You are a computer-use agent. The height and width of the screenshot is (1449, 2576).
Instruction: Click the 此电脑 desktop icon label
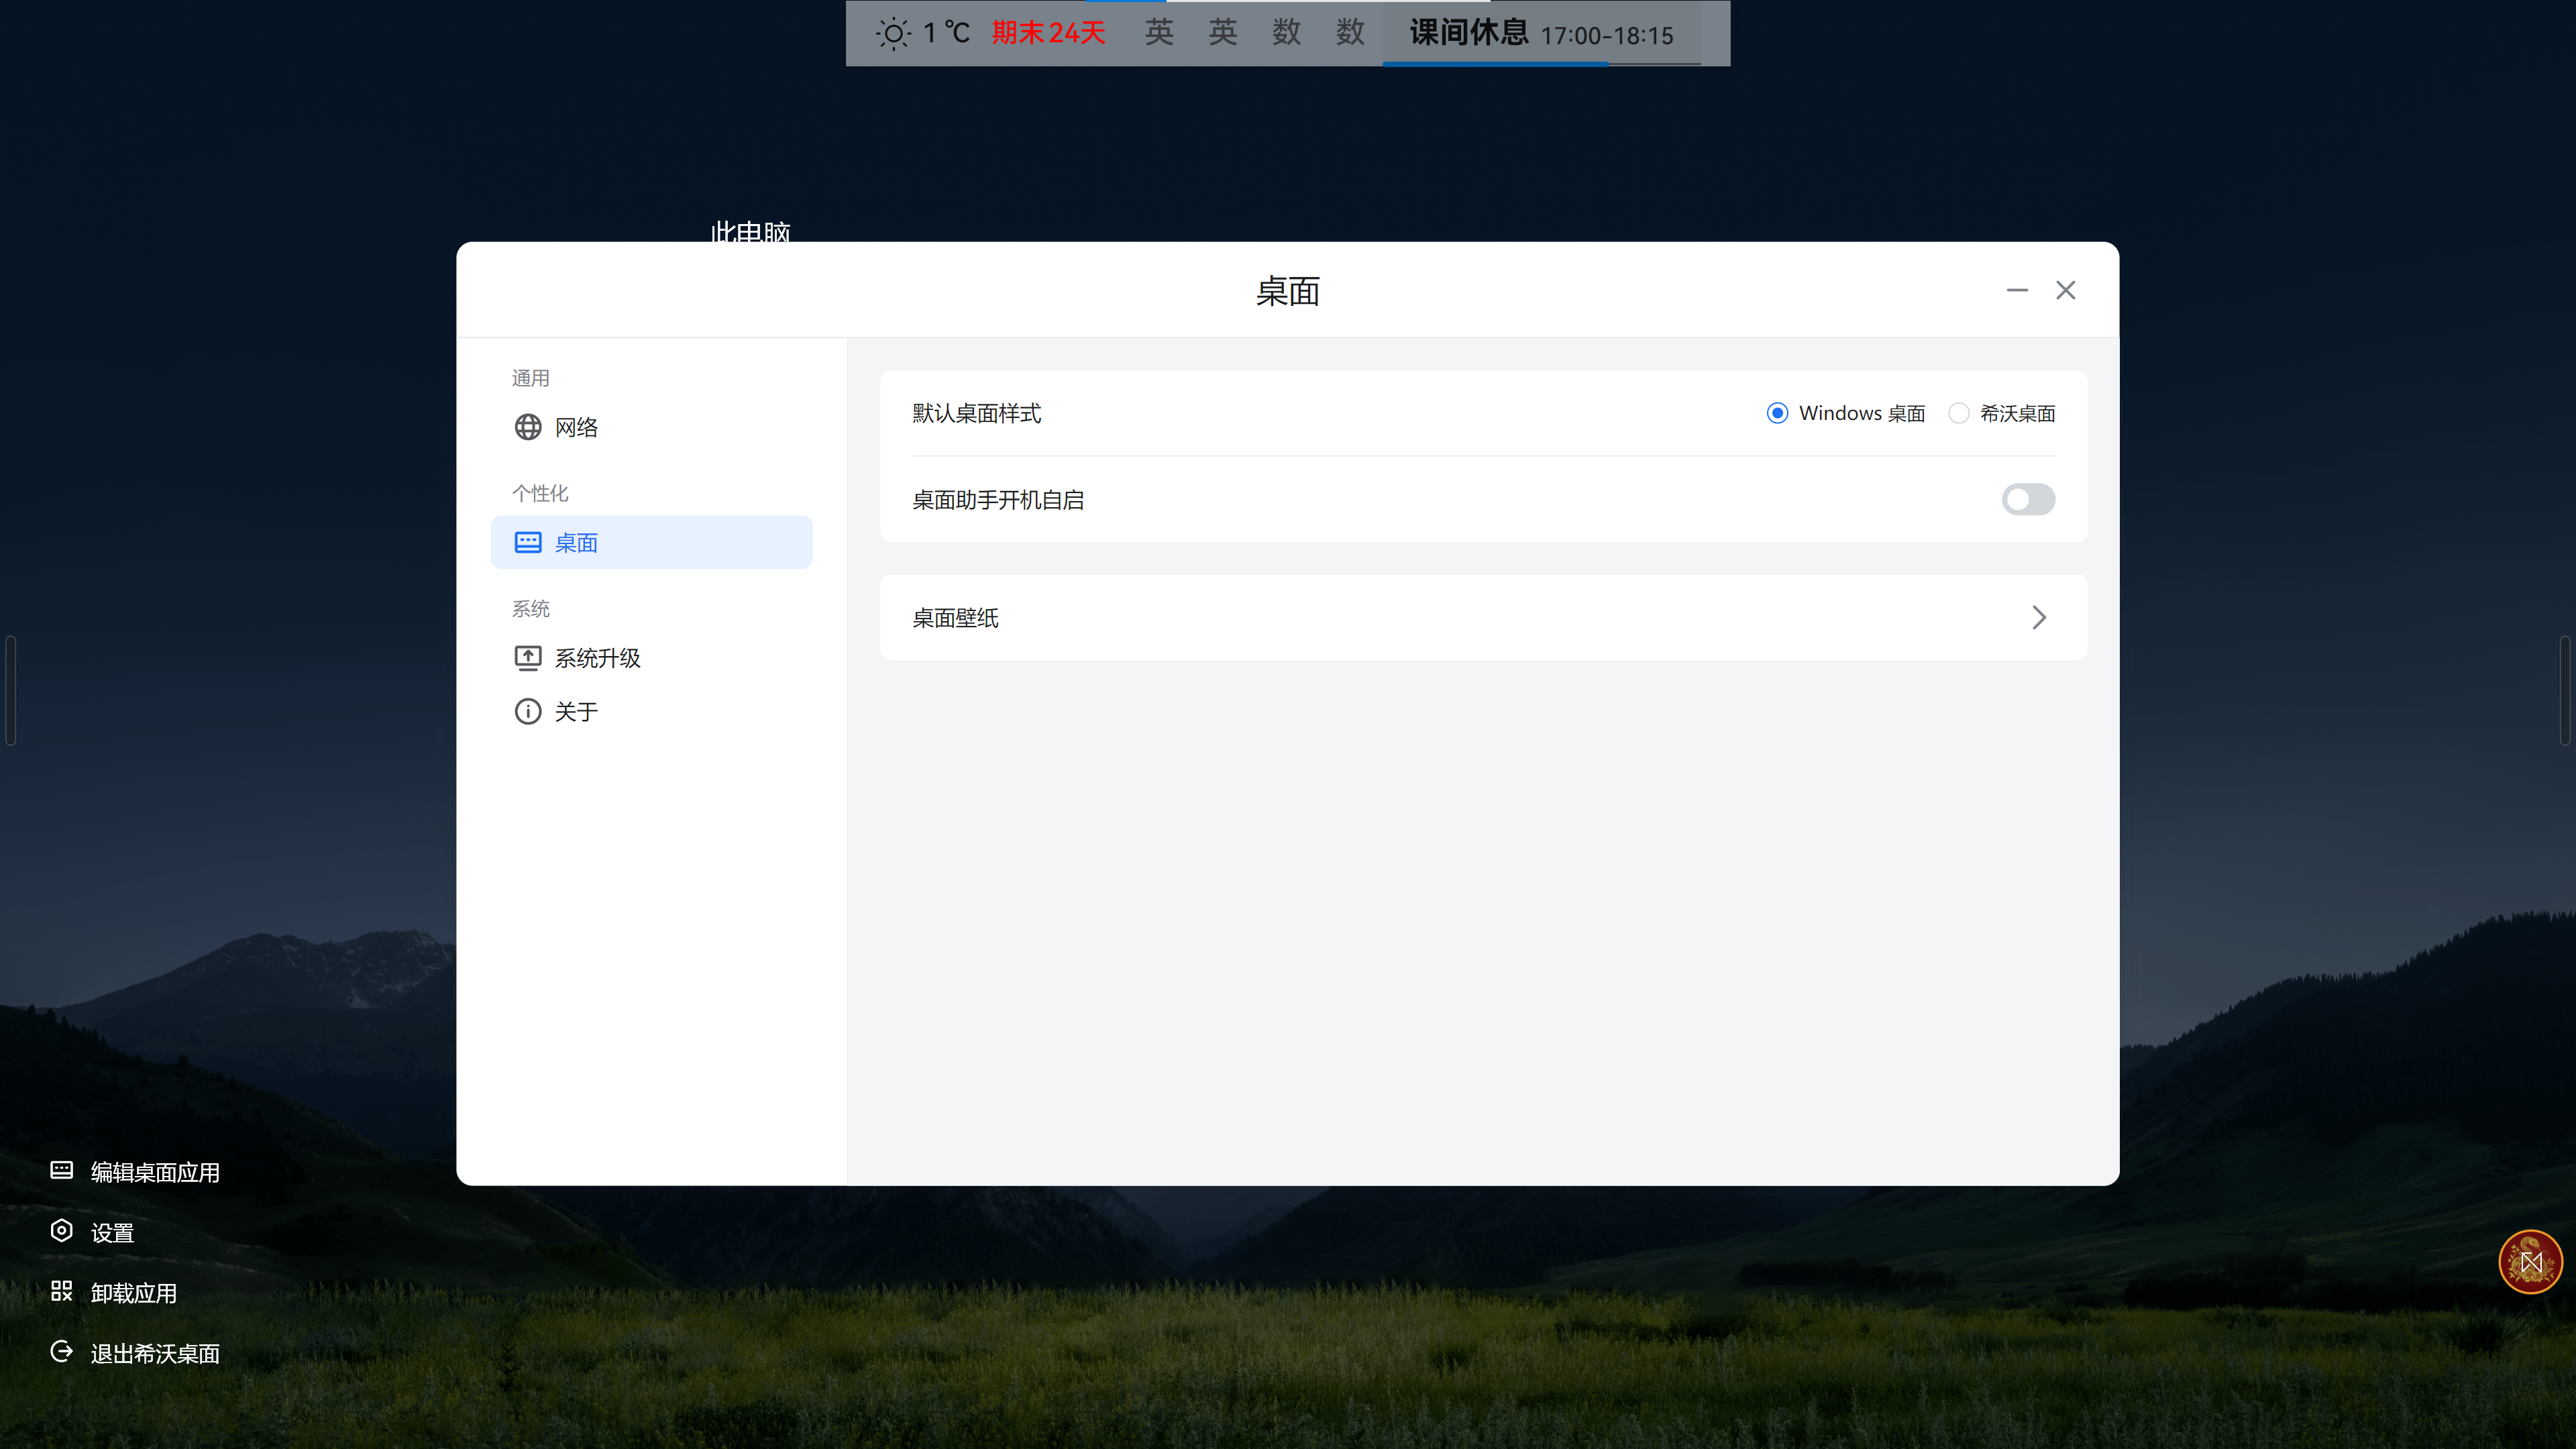[751, 231]
